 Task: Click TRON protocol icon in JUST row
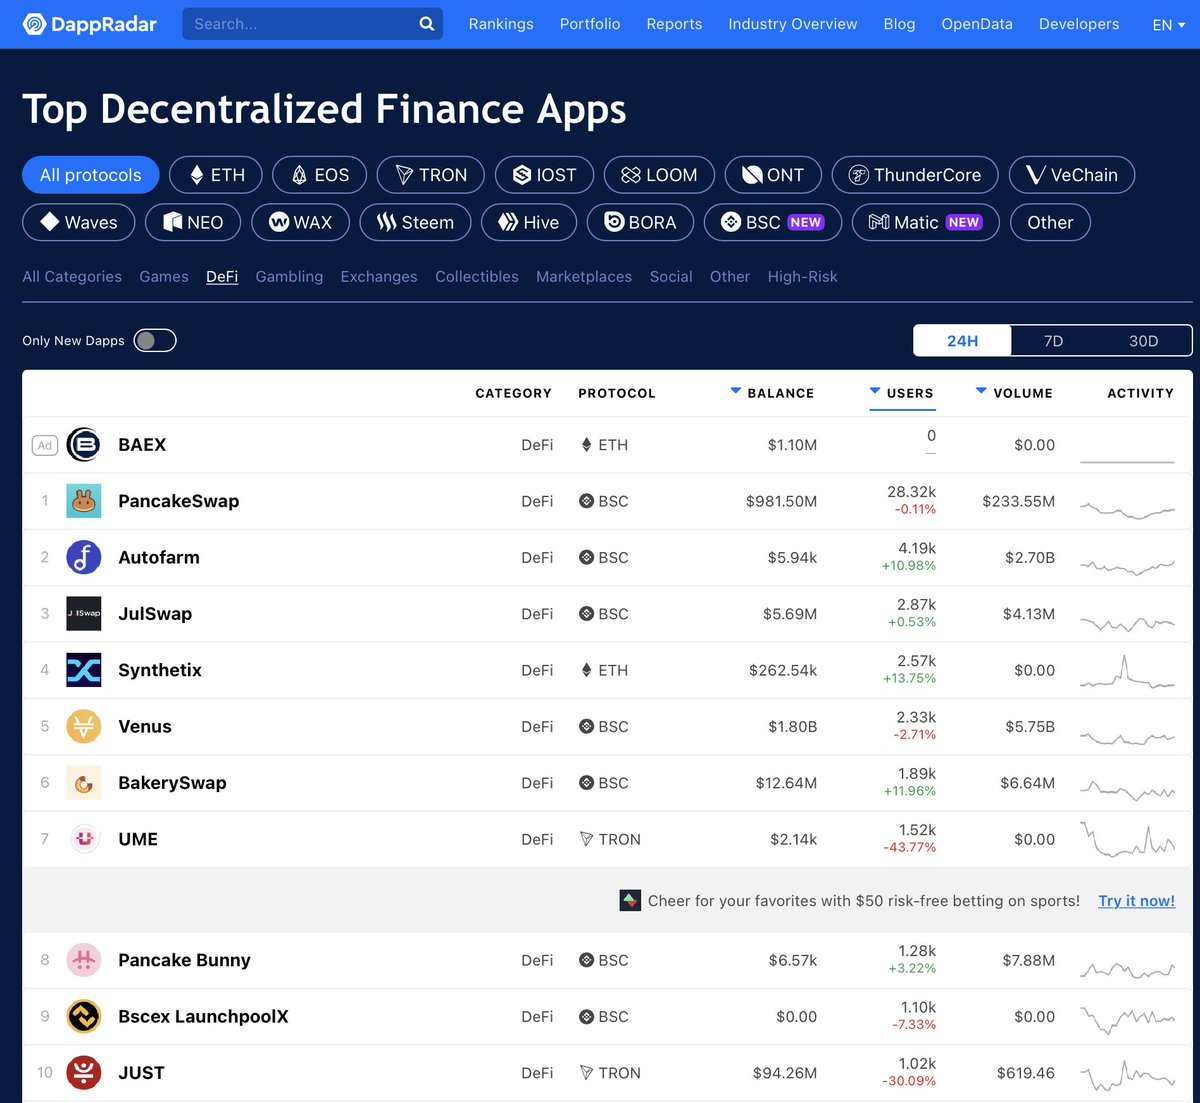587,1073
